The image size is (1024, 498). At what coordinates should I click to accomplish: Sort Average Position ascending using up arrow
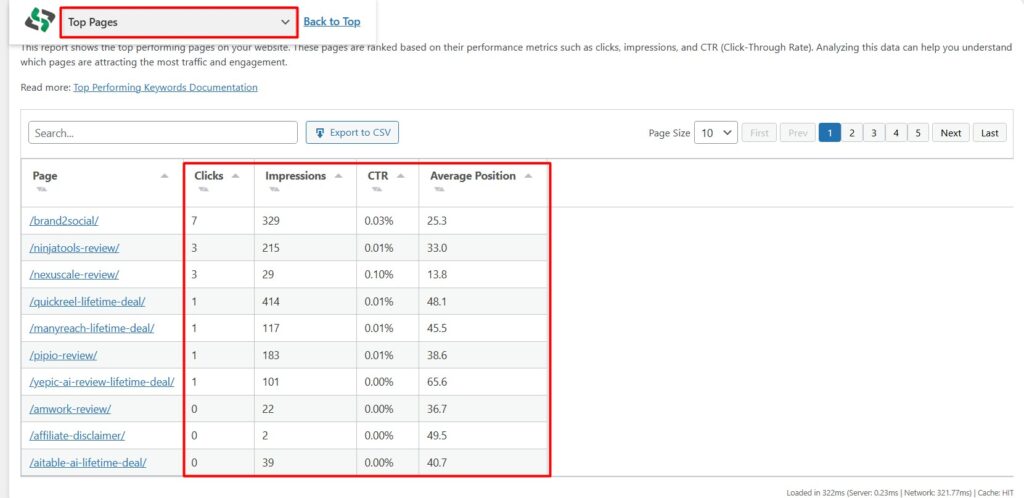[x=528, y=176]
